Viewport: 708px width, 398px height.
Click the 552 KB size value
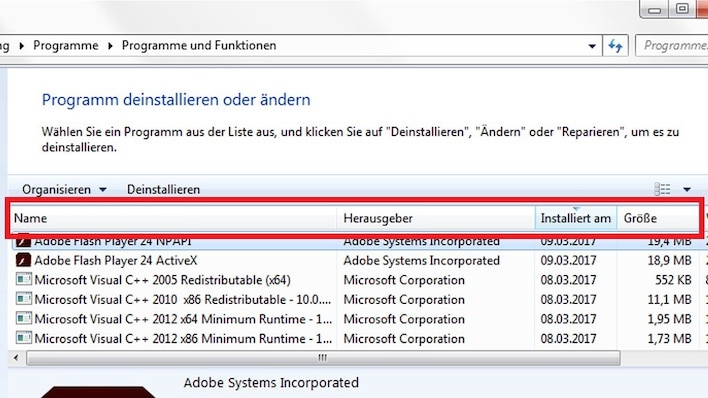coord(673,280)
